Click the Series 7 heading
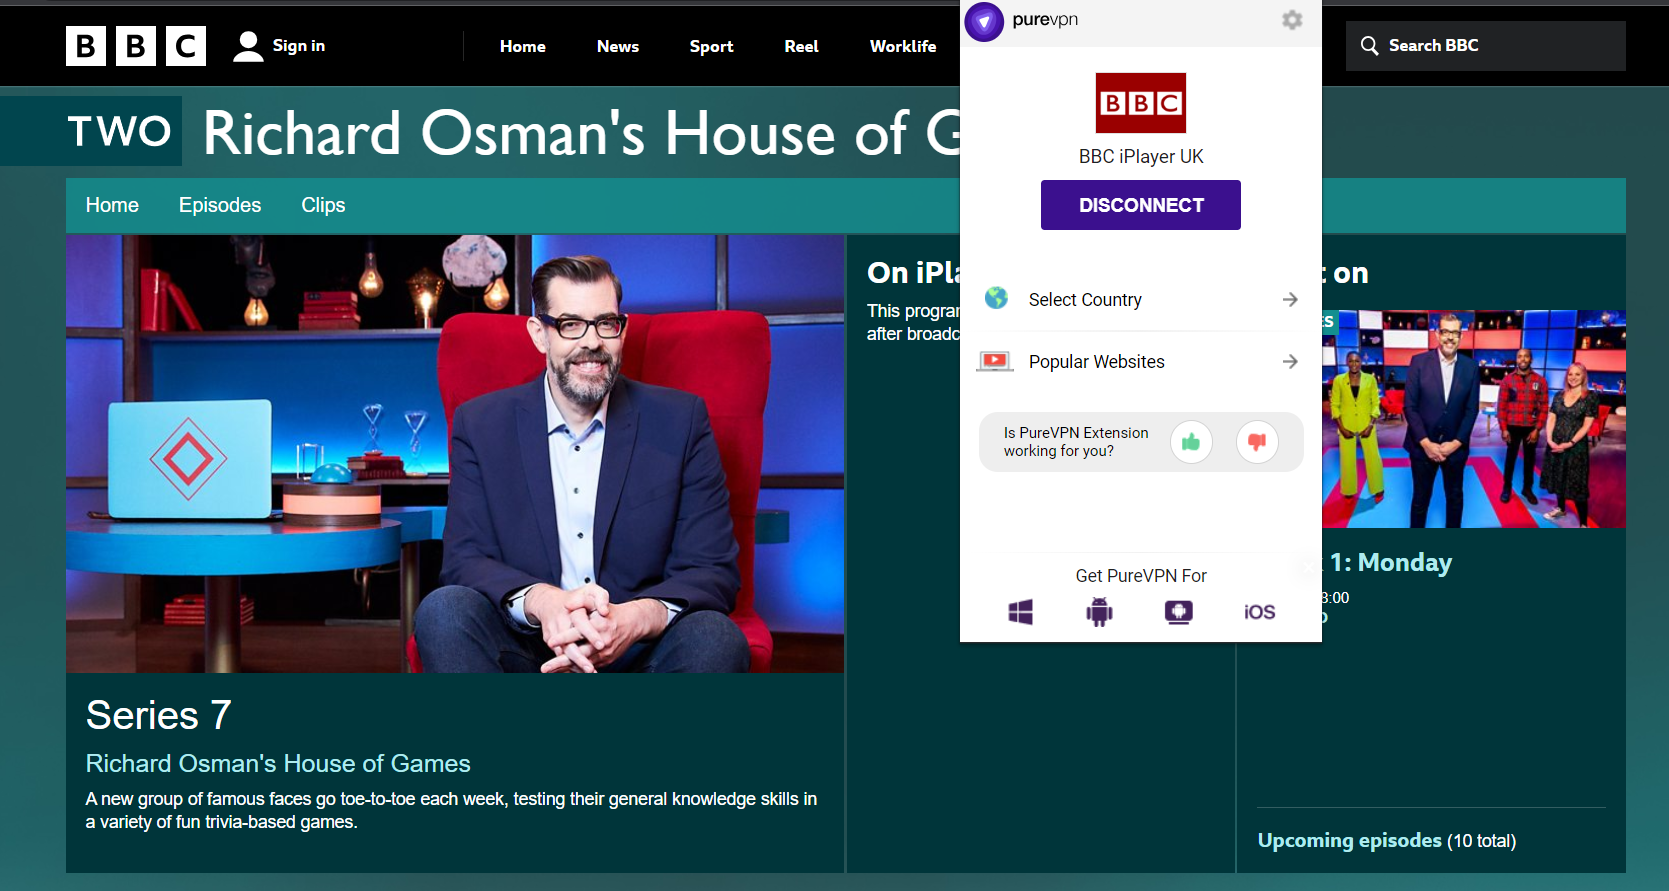Image resolution: width=1669 pixels, height=891 pixels. tap(158, 715)
